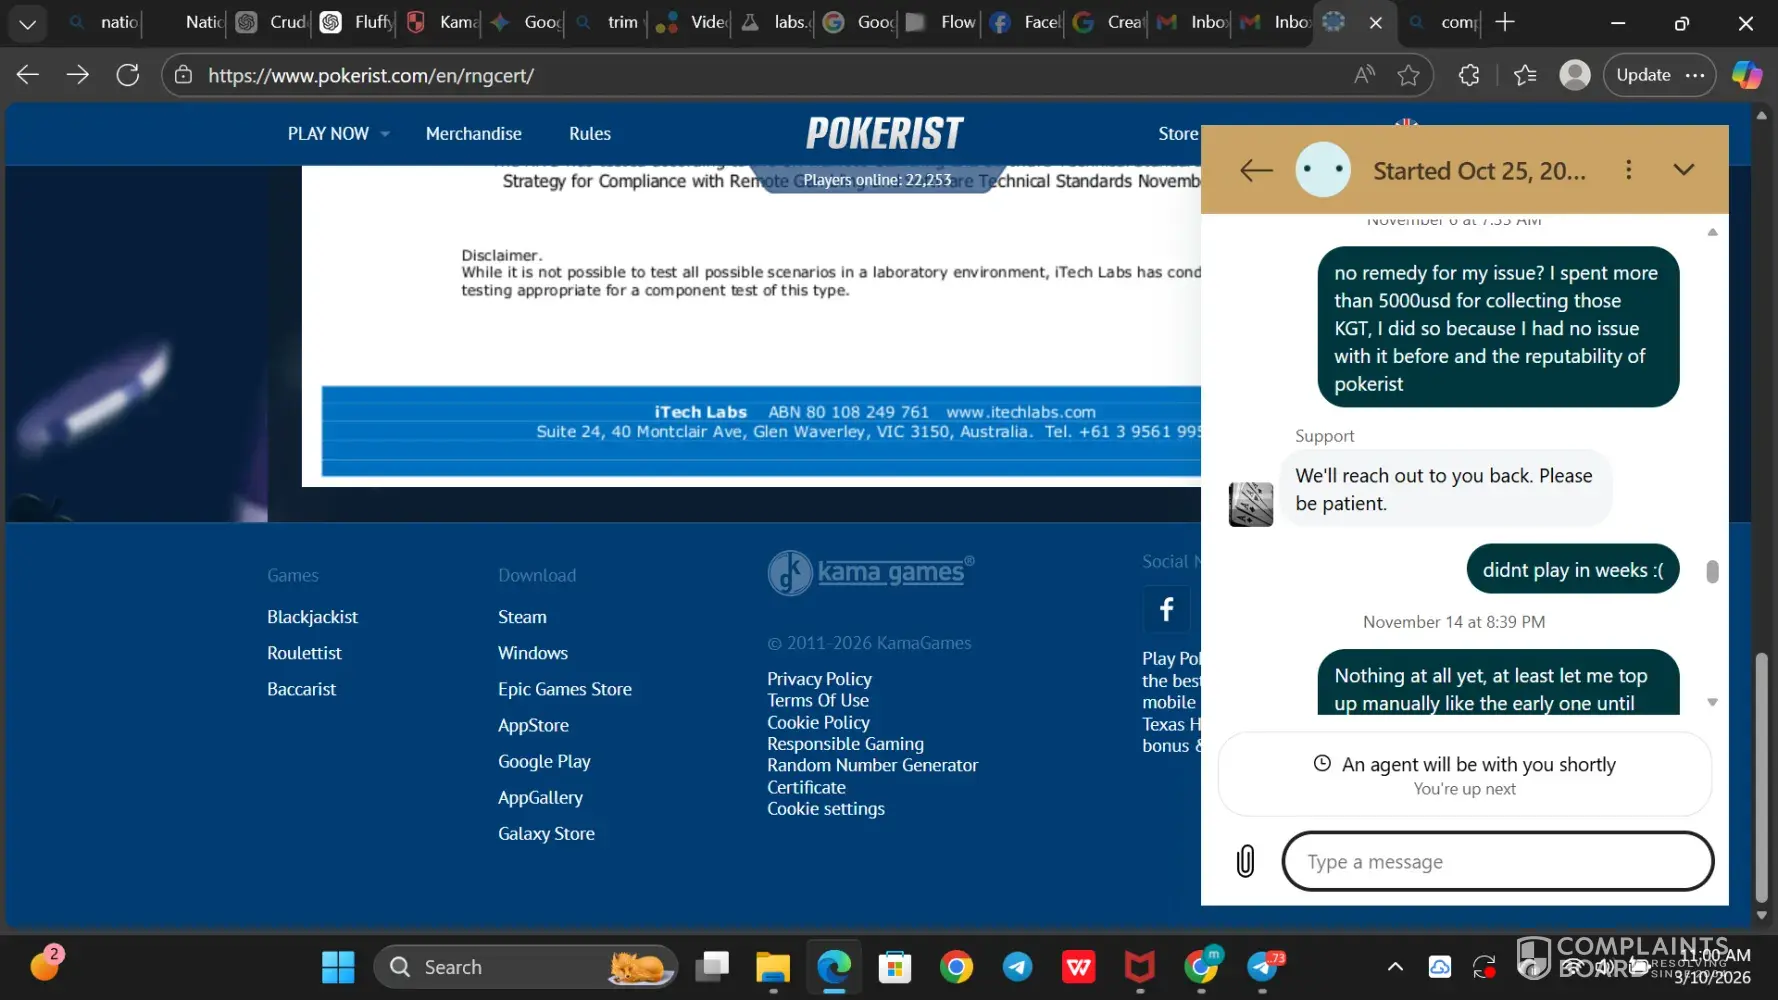The image size is (1778, 1000).
Task: Open the Task View taskbar icon
Action: [712, 967]
